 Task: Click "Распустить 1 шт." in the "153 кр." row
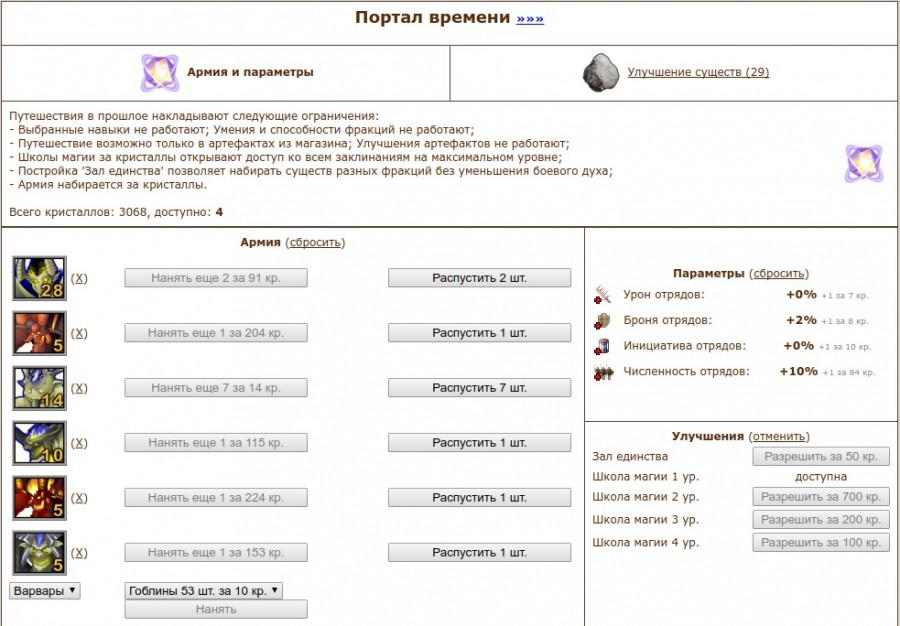(x=479, y=553)
